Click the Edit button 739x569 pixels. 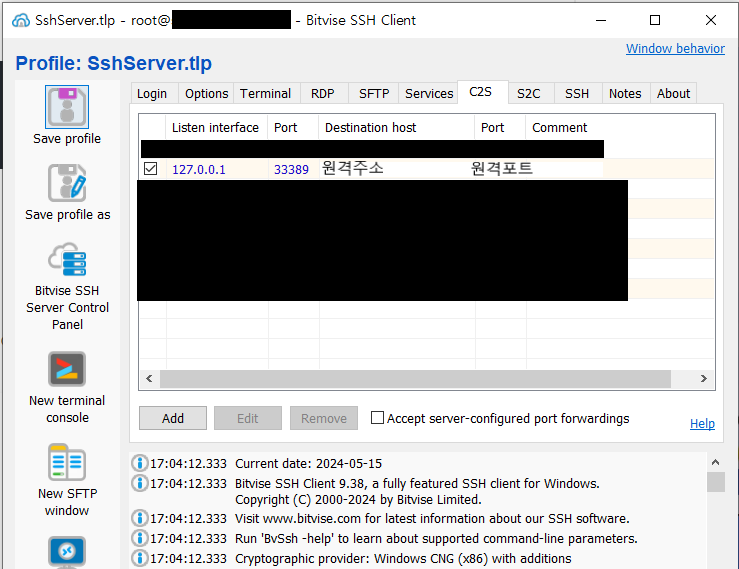[x=248, y=418]
